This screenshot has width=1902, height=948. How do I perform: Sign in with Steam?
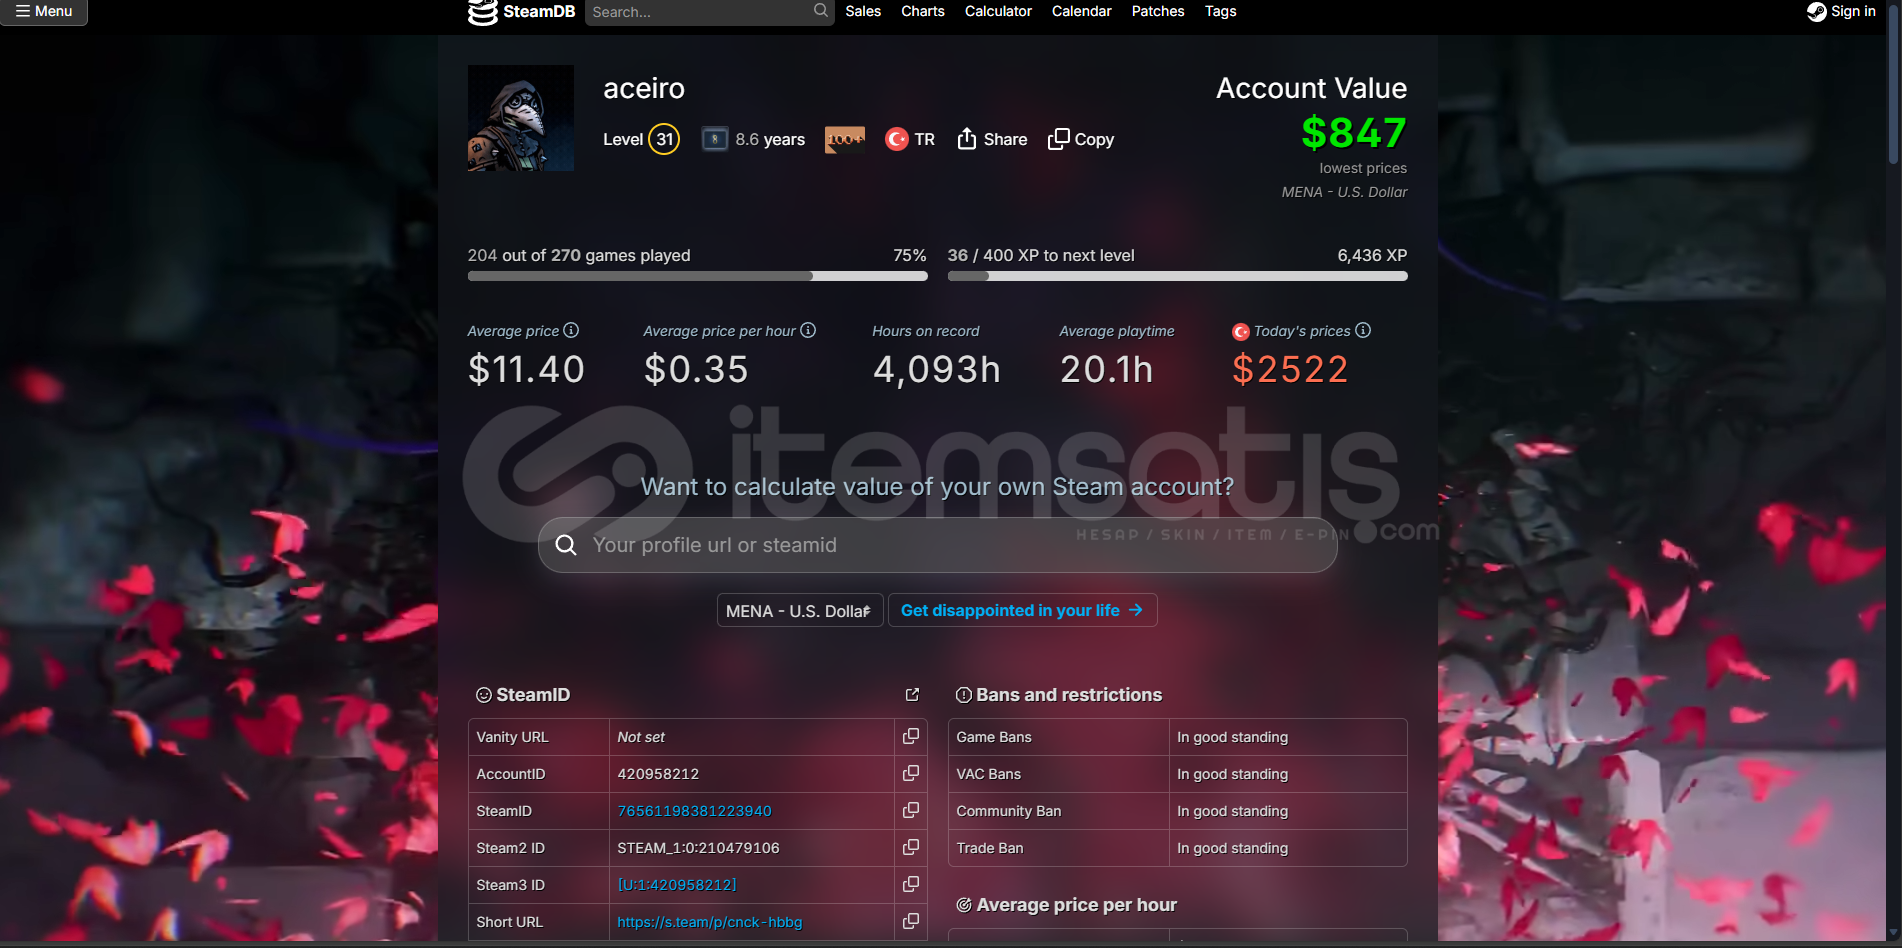tap(1841, 11)
